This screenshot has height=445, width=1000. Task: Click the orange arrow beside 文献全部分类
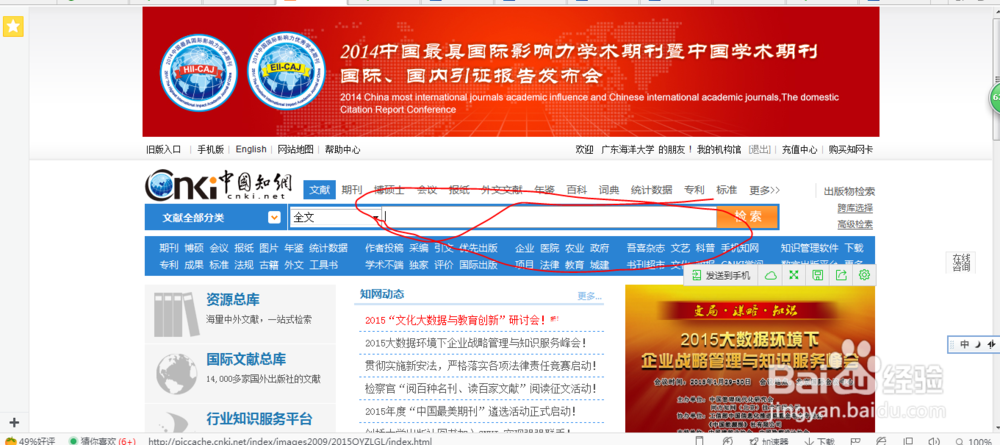(x=274, y=217)
